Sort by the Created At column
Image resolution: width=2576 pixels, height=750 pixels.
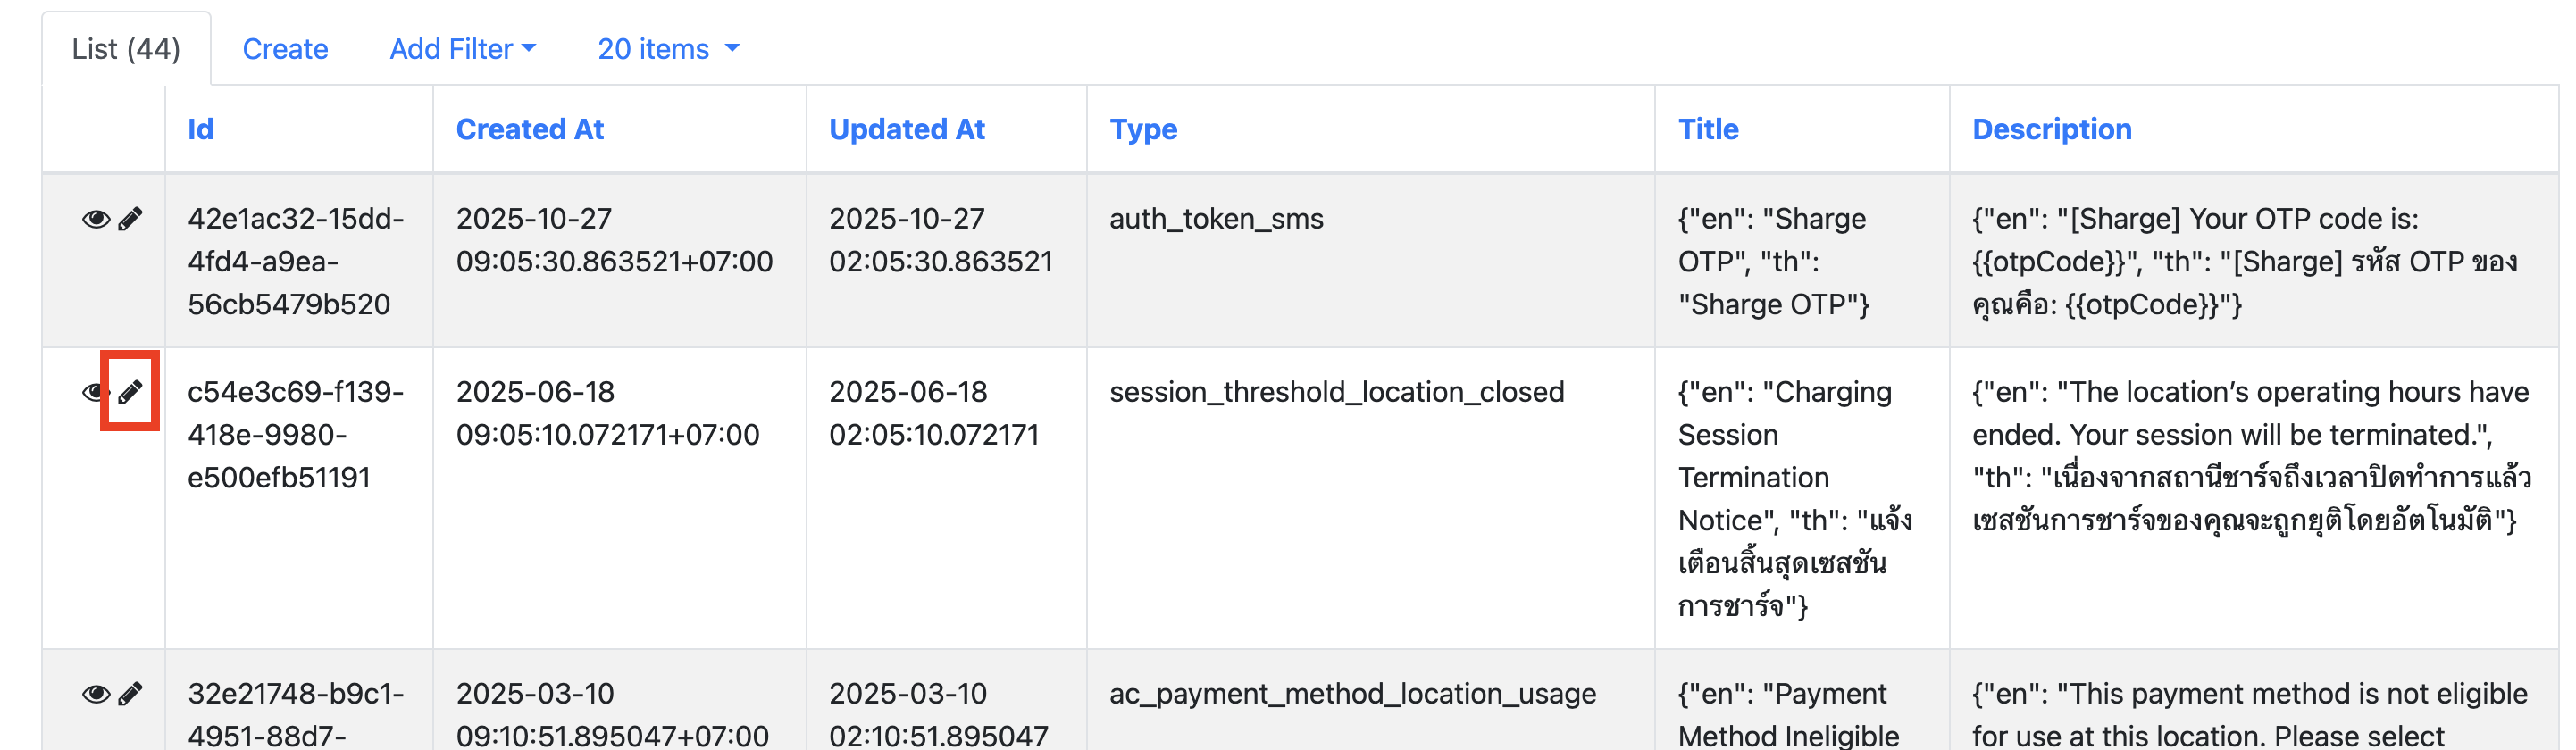pyautogui.click(x=530, y=129)
